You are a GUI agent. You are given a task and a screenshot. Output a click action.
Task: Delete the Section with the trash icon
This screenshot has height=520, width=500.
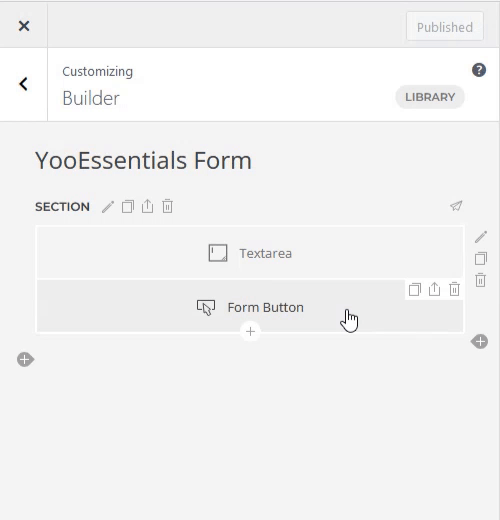click(167, 206)
